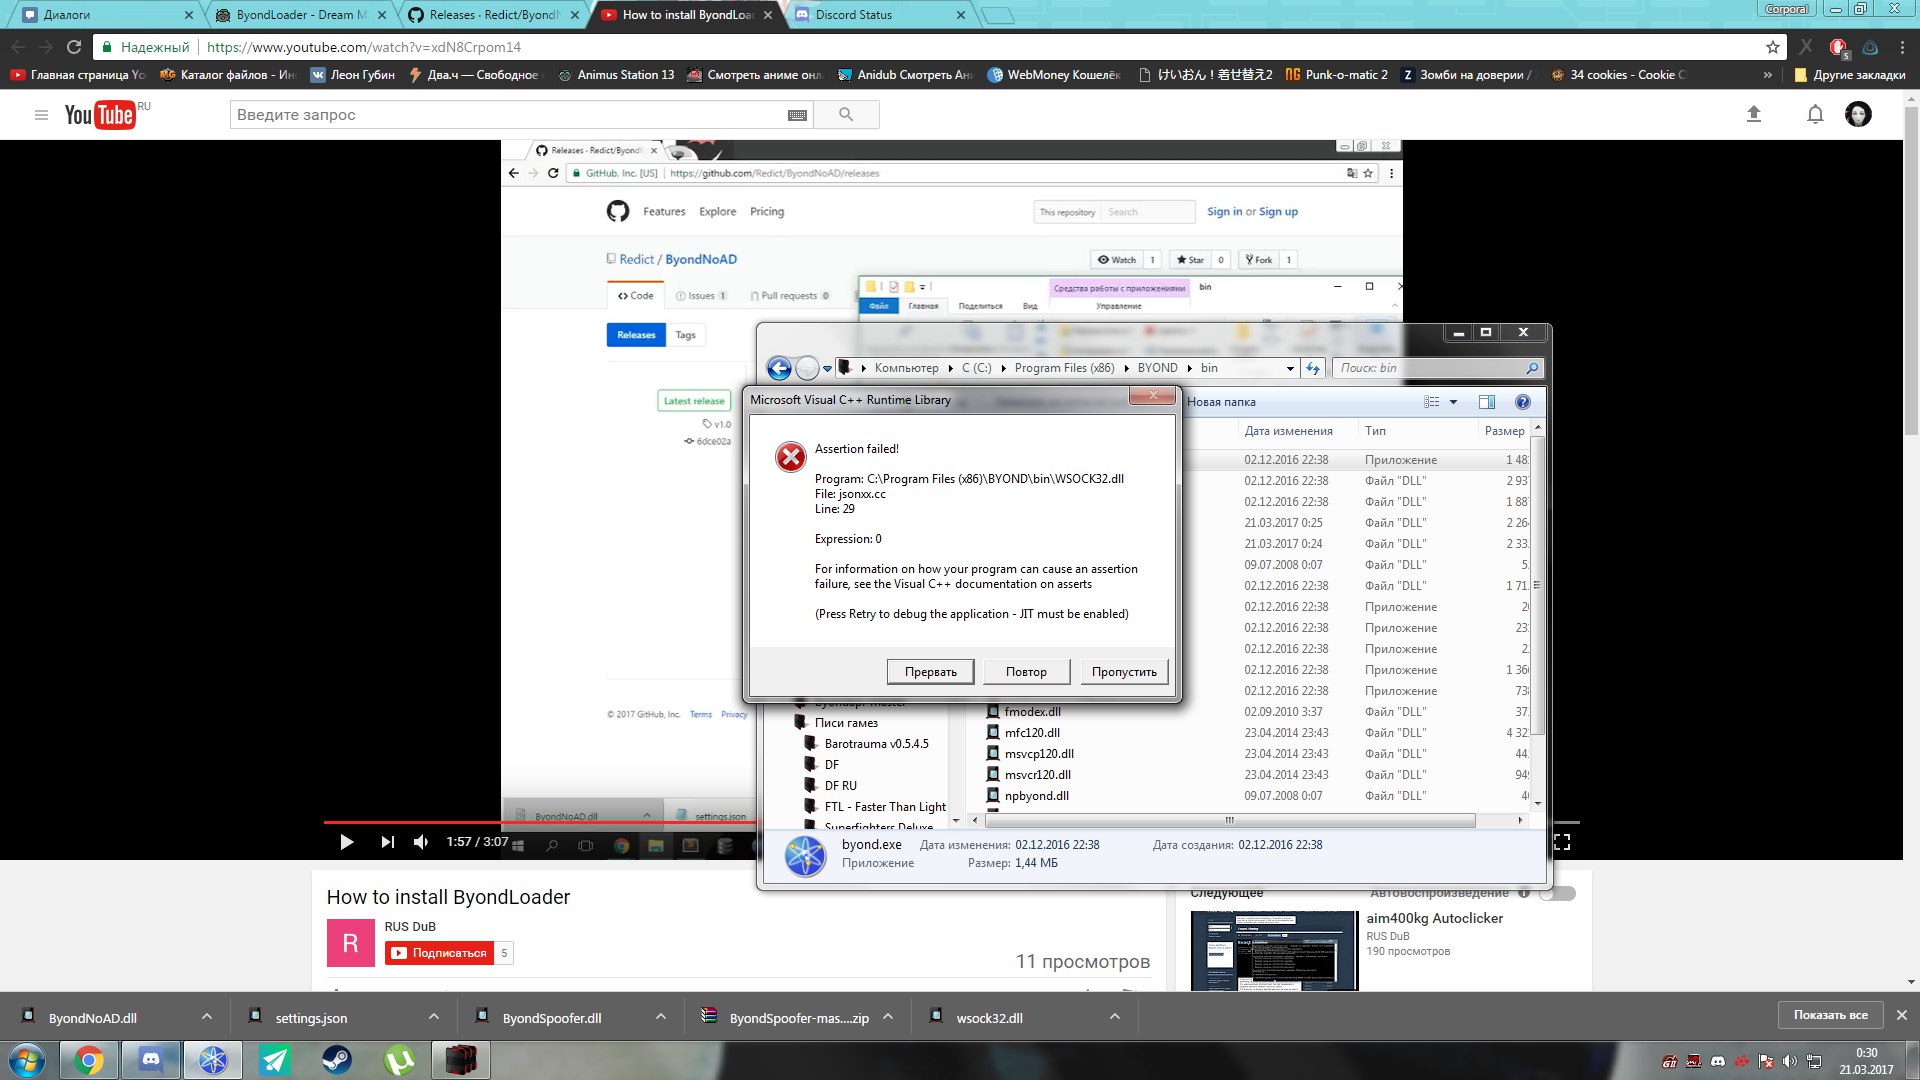Open the YouTube account avatar menu
Image resolution: width=1920 pixels, height=1080 pixels.
tap(1858, 115)
